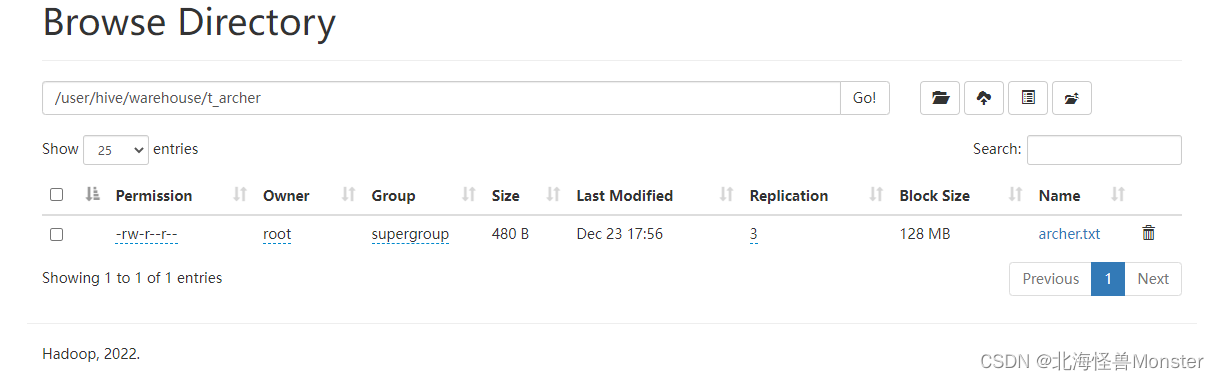
Task: Click the Search text box
Action: click(x=1104, y=150)
